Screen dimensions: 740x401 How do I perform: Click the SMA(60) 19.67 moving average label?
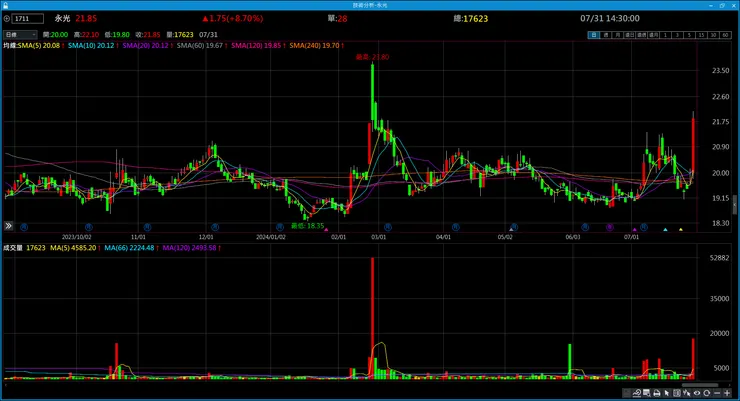[x=202, y=45]
